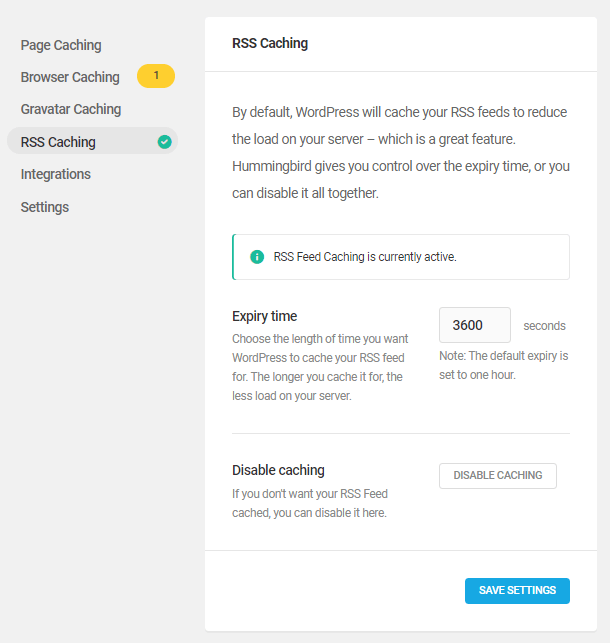Open the Browser Caching section
Image resolution: width=610 pixels, height=643 pixels.
coord(70,77)
